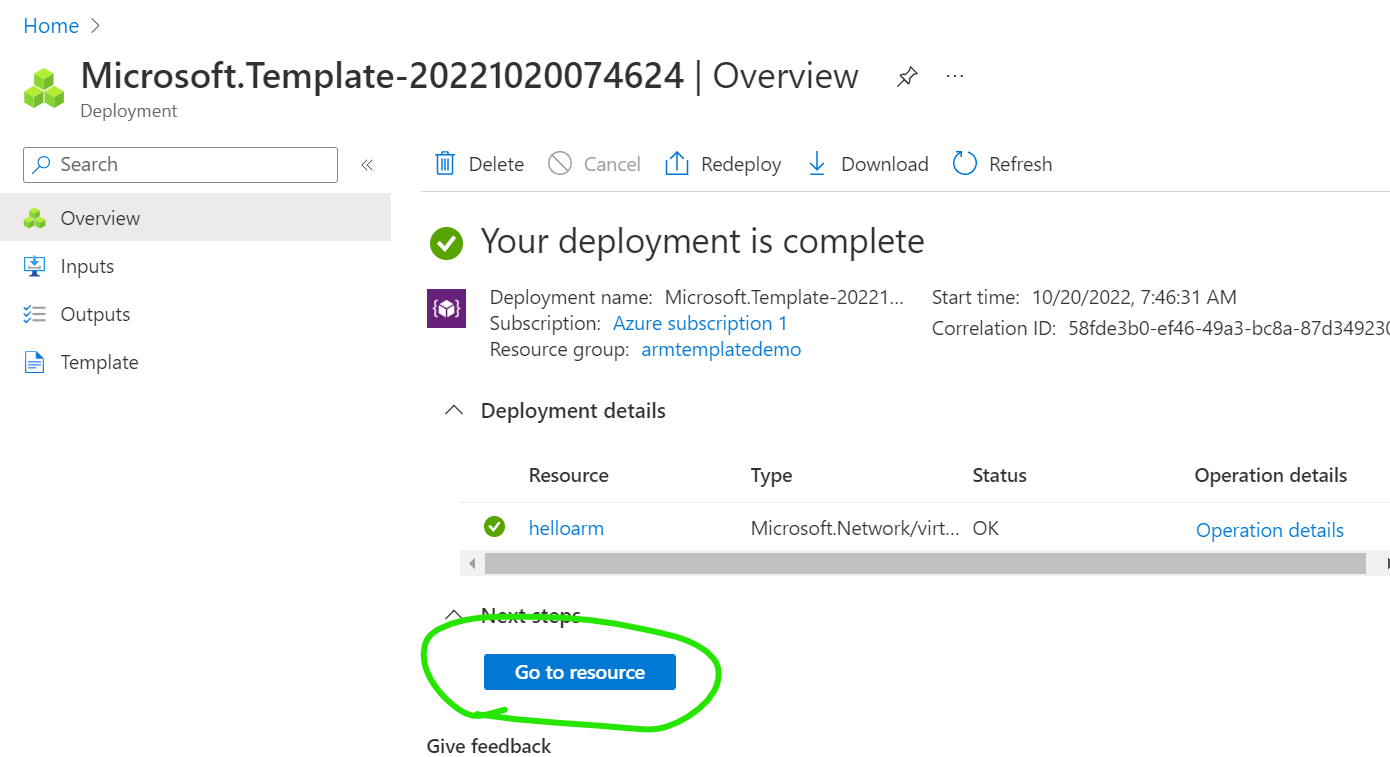Click inside the sidebar Search field

click(x=181, y=165)
